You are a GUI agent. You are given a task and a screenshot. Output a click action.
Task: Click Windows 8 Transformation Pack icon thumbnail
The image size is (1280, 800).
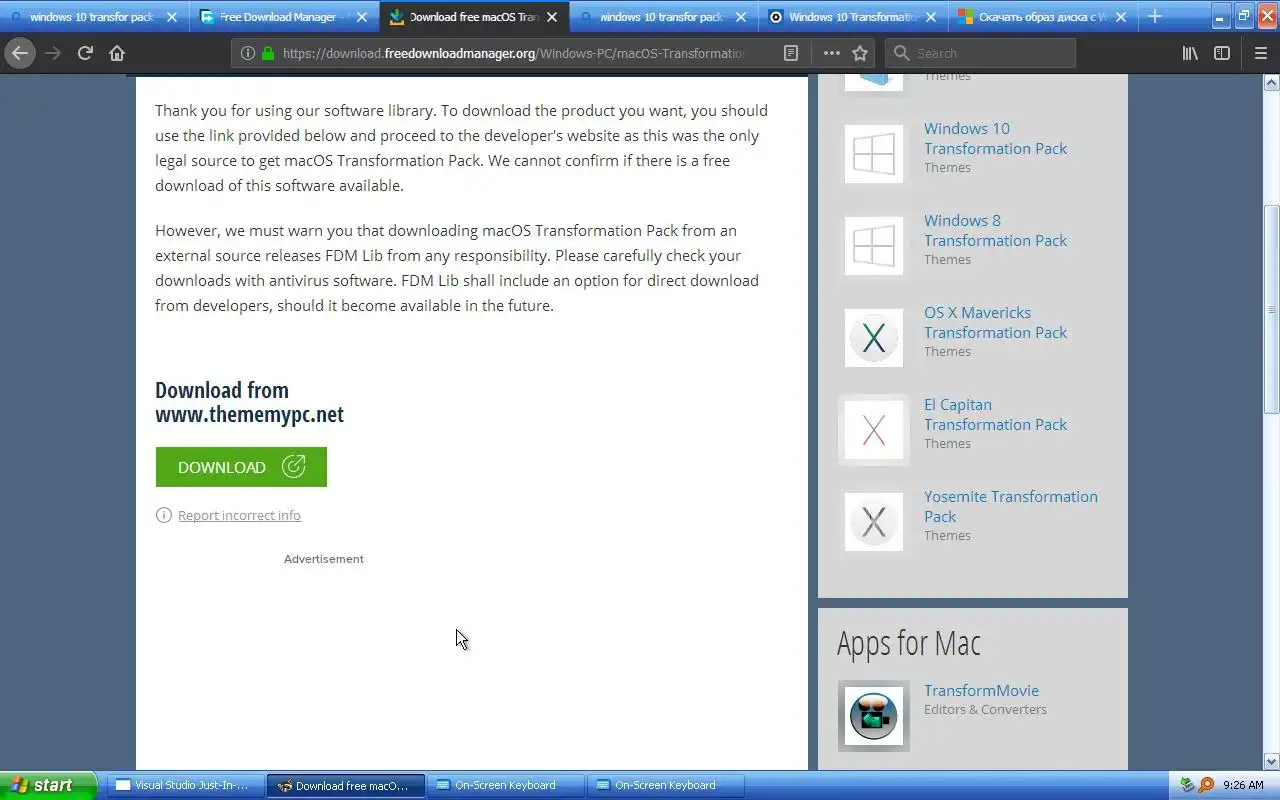tap(874, 246)
